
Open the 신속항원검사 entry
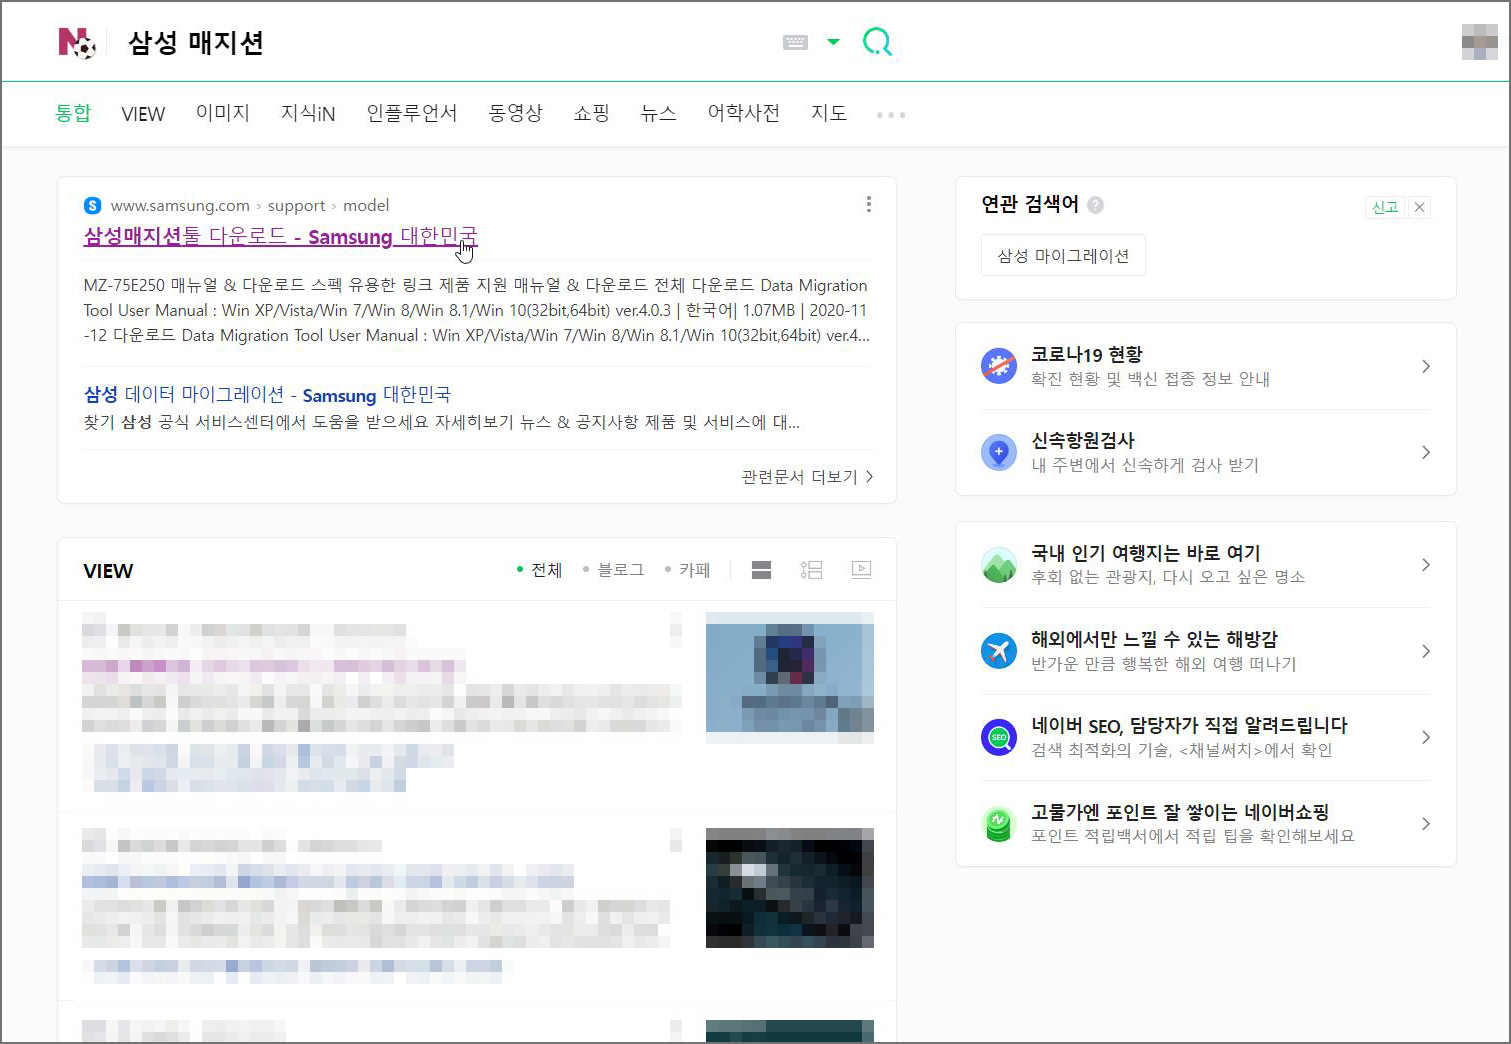coord(1206,452)
